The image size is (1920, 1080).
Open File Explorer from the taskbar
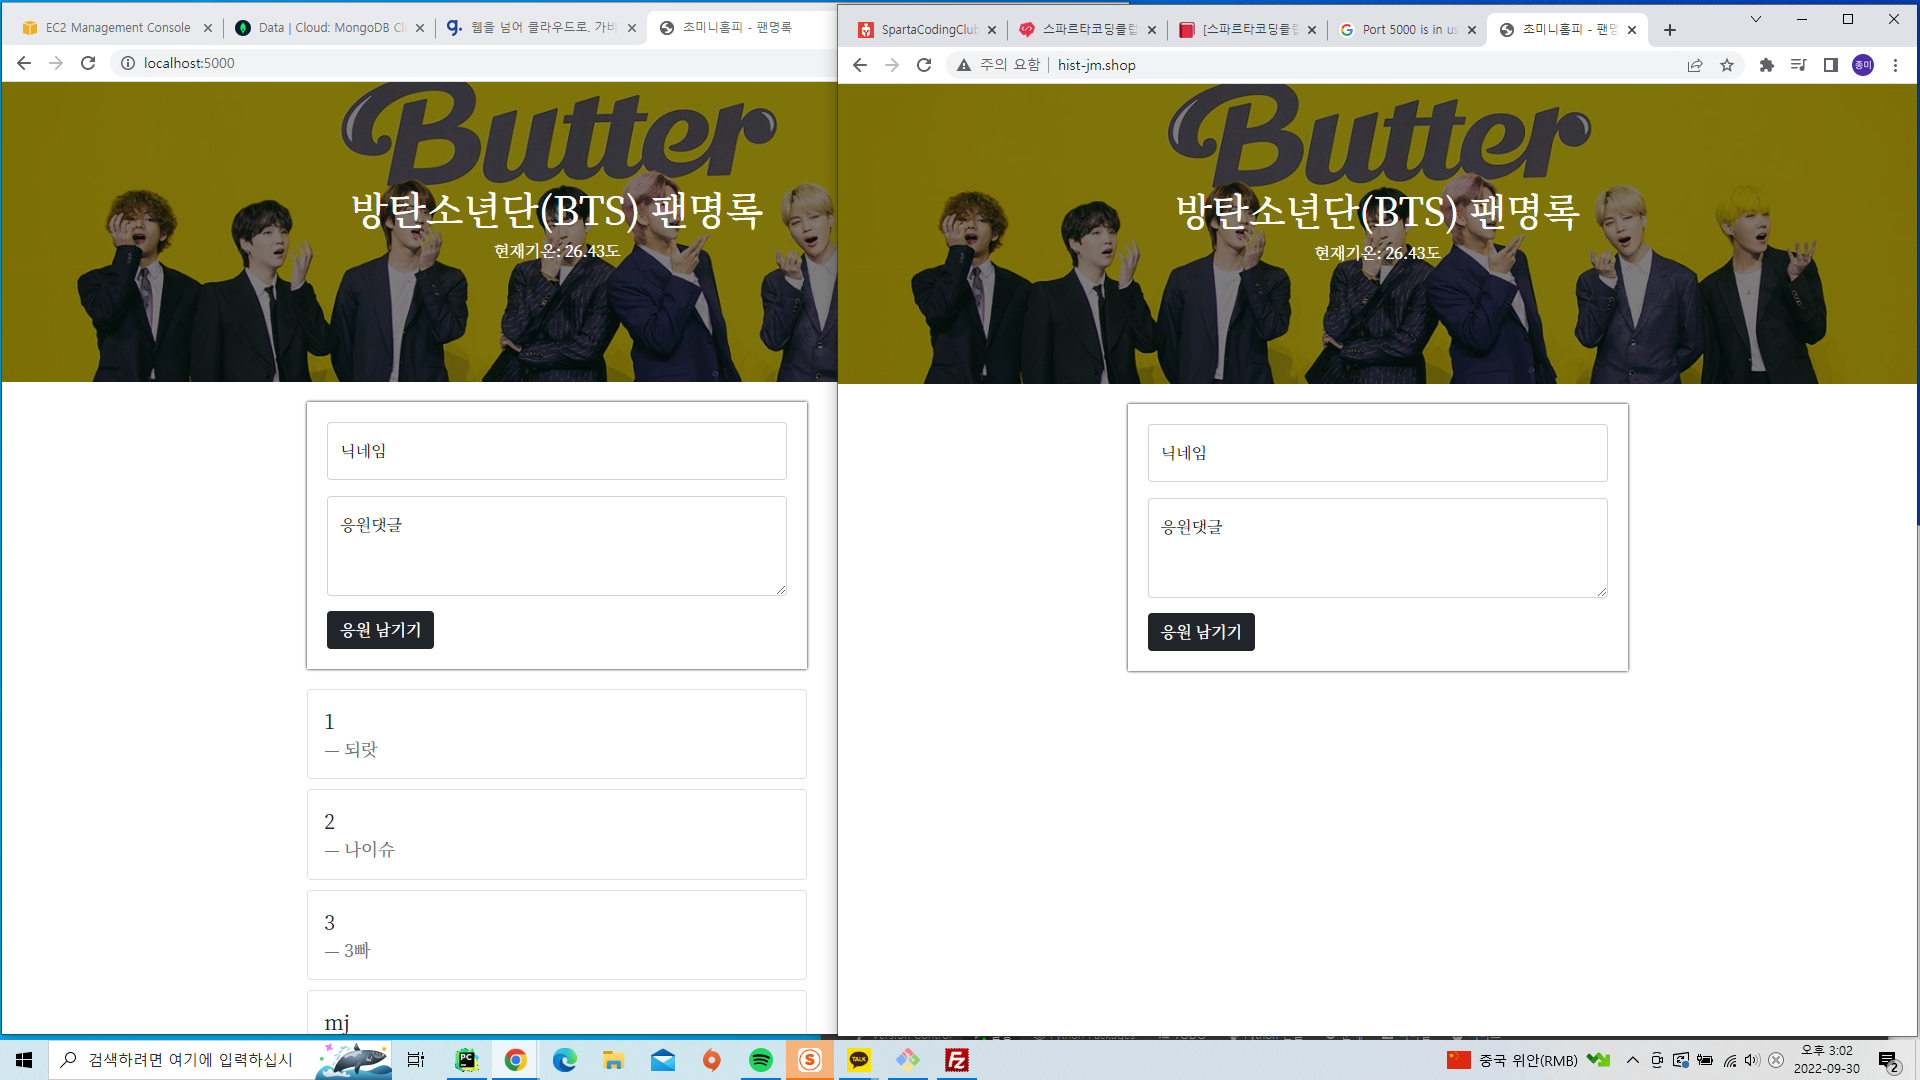(x=613, y=1060)
